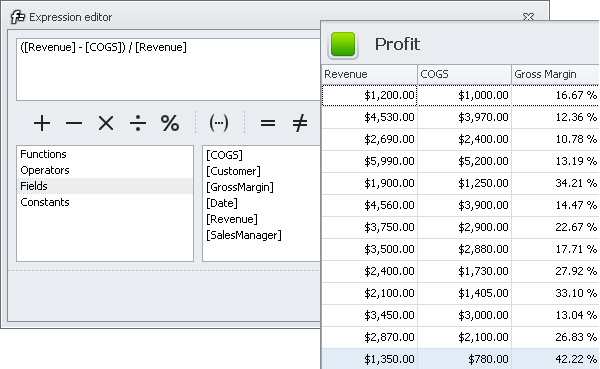Select Functions category in list
Screen dimensions: 600x369
105,154
